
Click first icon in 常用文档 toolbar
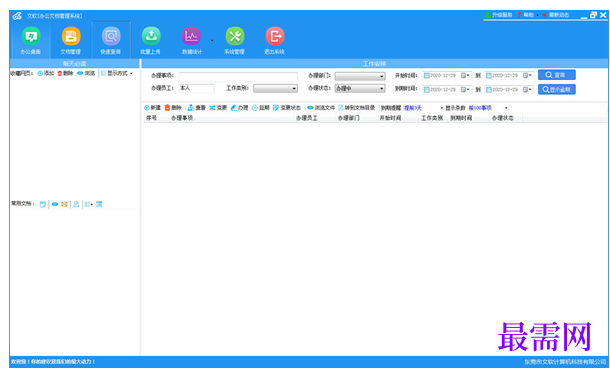43,204
